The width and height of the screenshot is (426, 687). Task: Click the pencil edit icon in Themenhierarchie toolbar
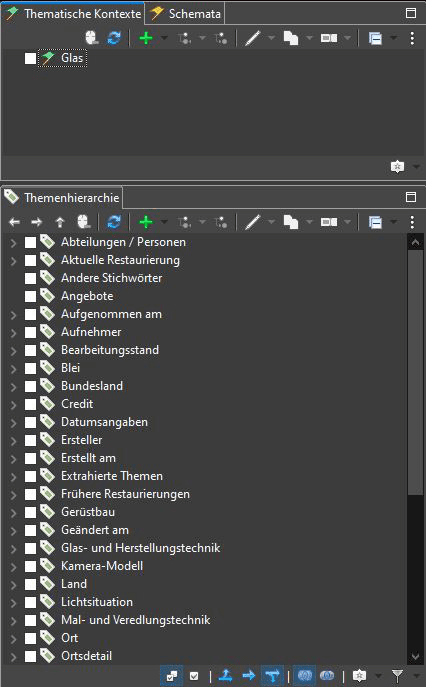pos(252,222)
